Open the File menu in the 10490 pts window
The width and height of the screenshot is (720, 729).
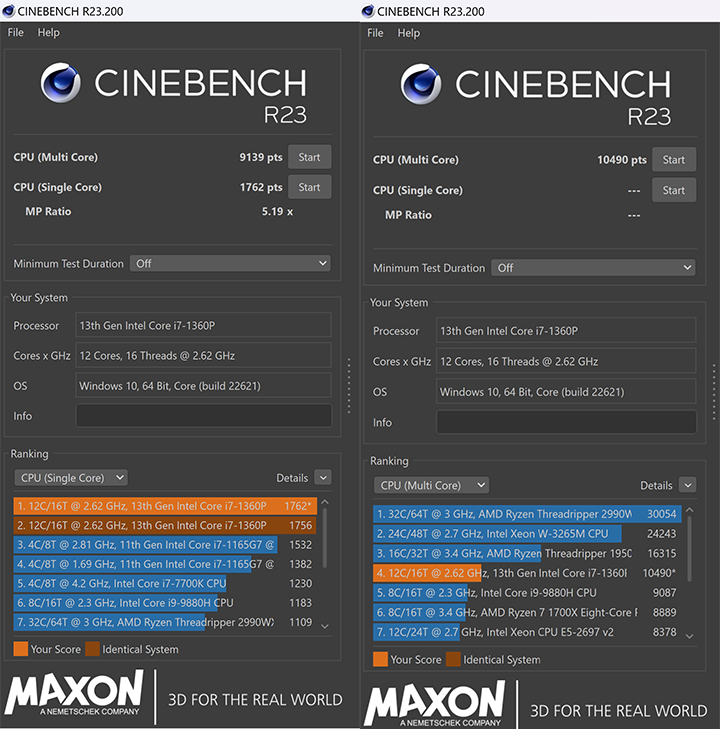375,33
